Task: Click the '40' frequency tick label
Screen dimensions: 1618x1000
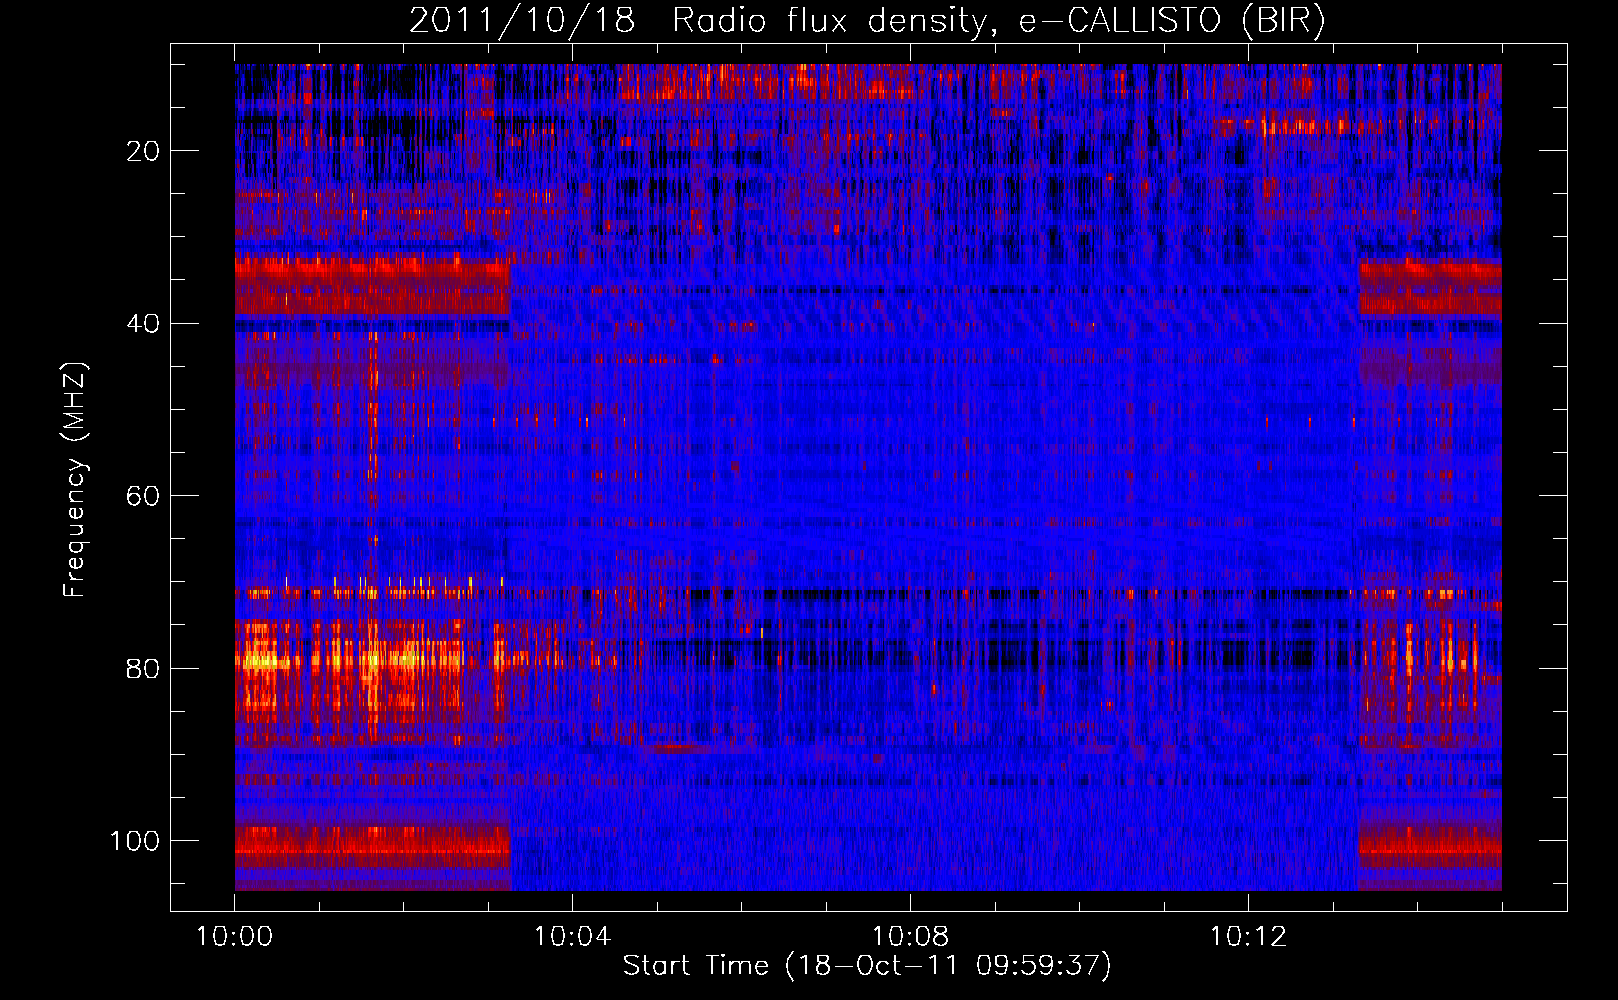Action: pos(144,324)
